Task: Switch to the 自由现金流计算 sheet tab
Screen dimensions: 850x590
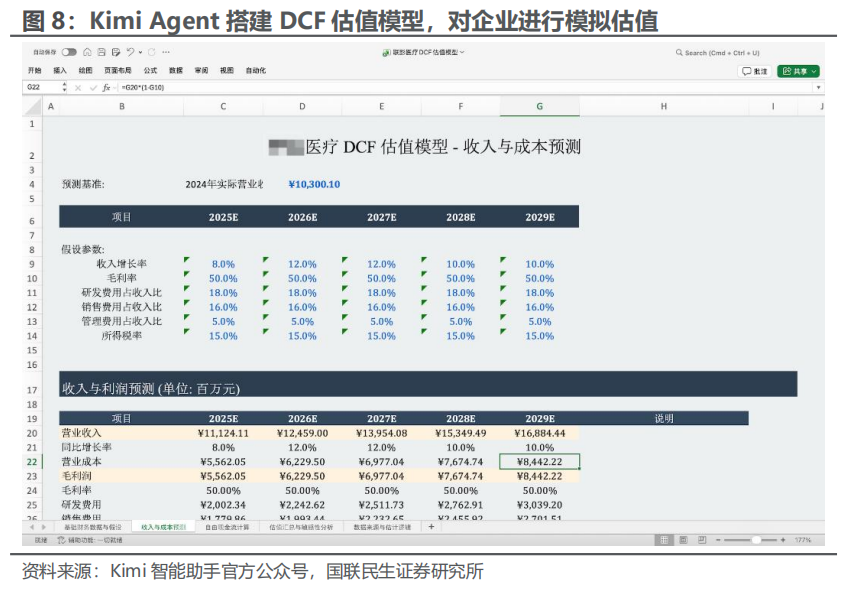Action: 227,527
